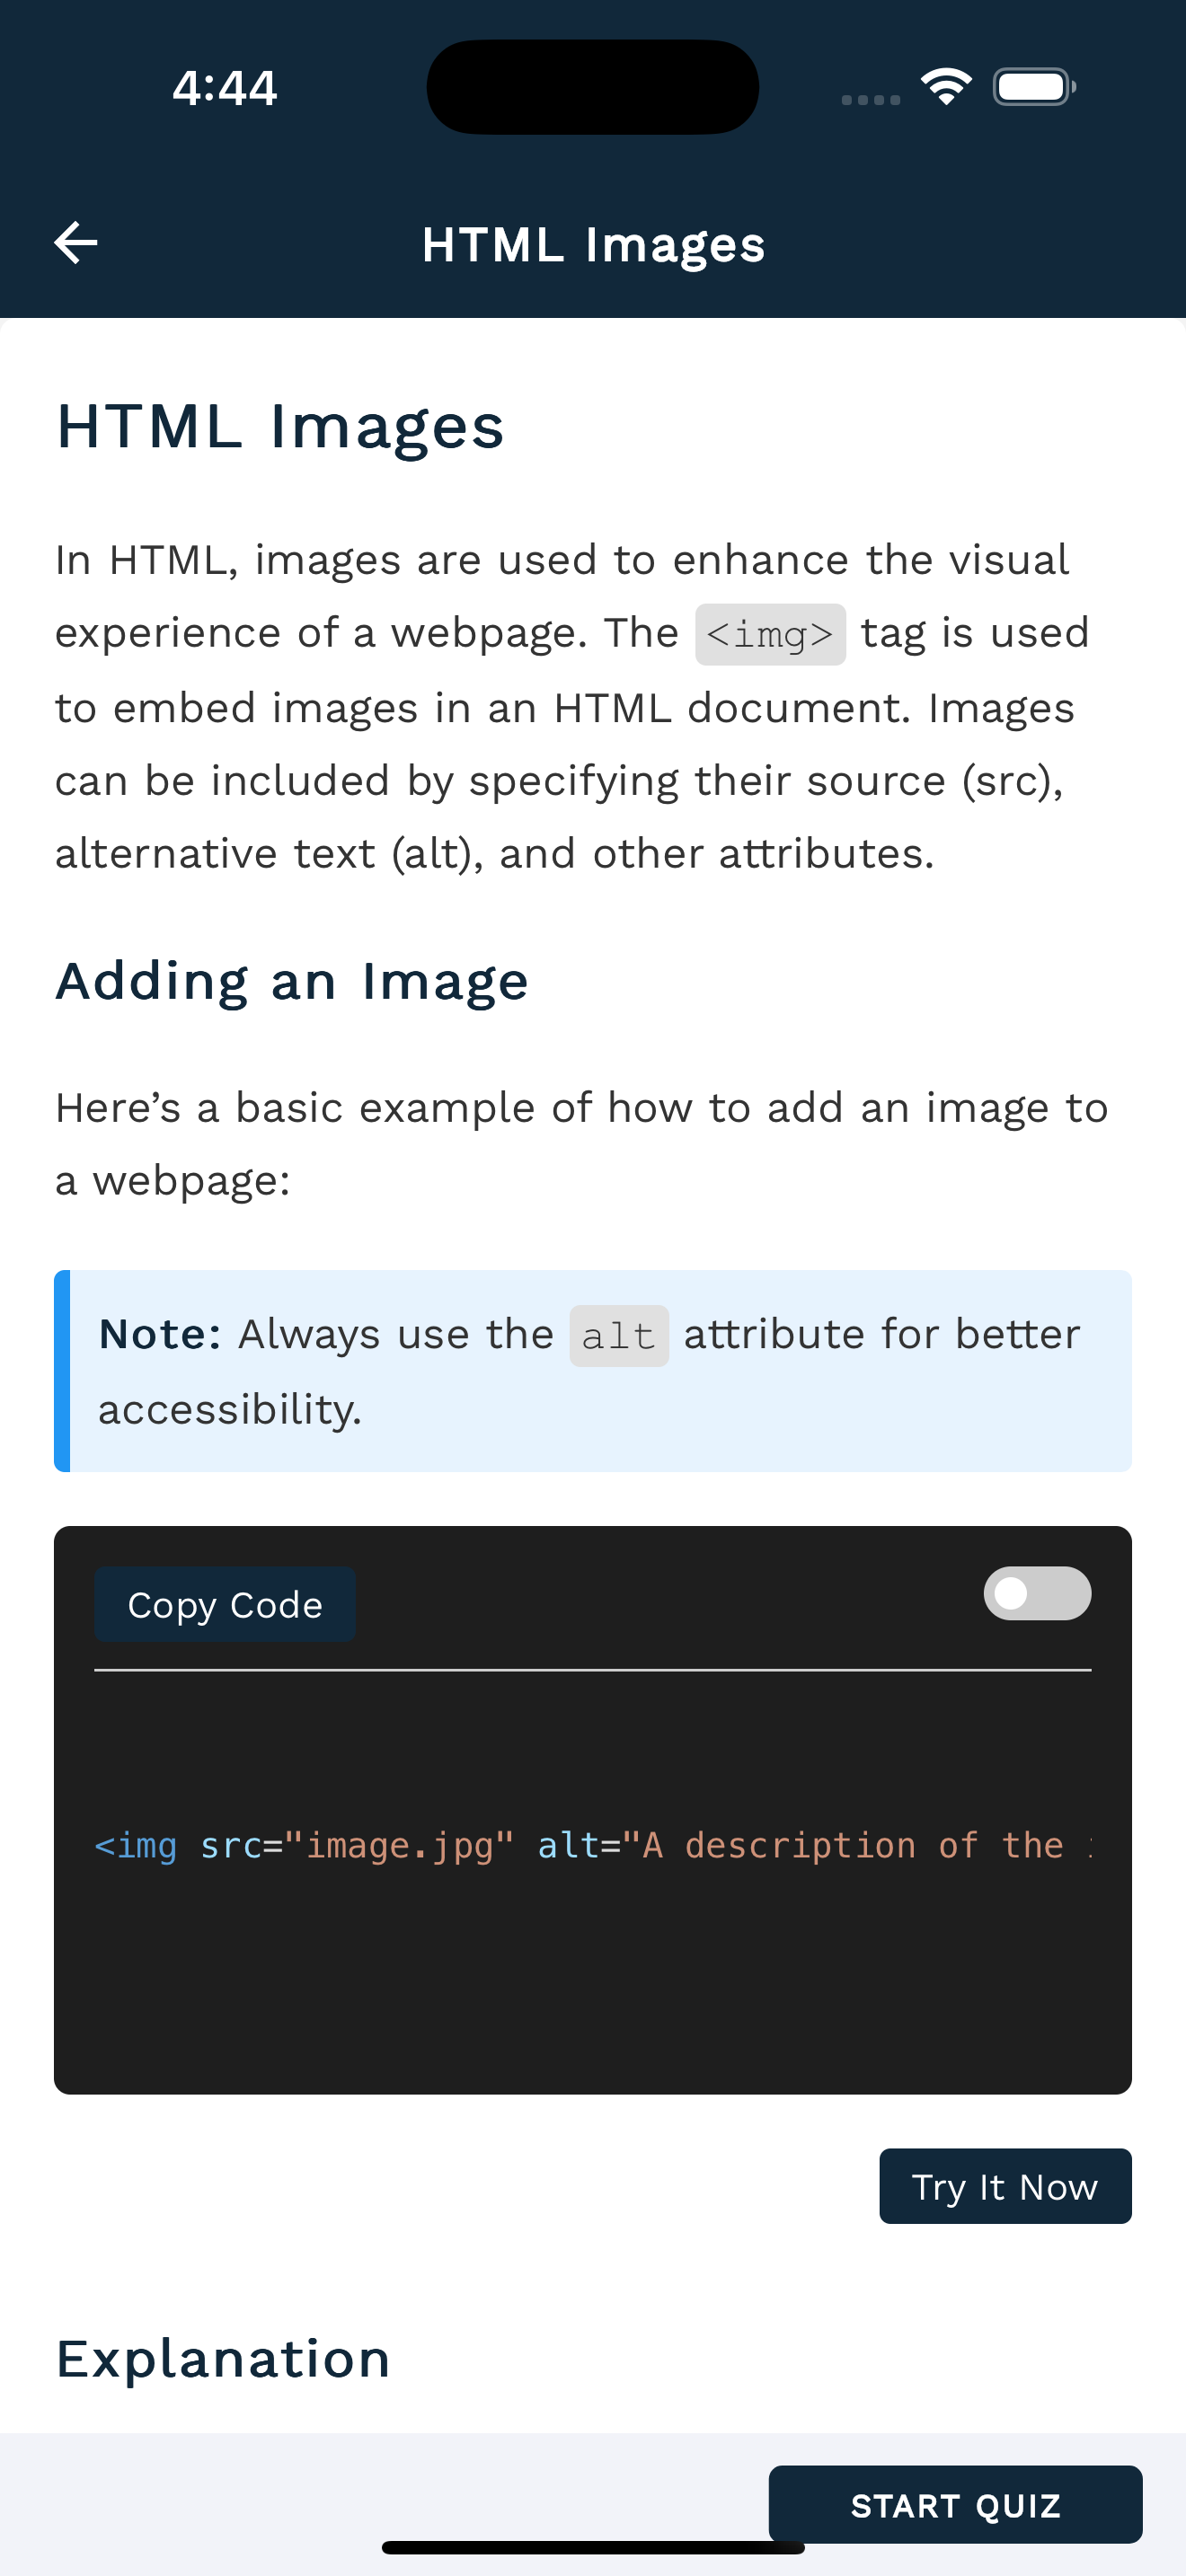Viewport: 1186px width, 2576px height.
Task: Tap the cellular signal dots indicator
Action: [869, 100]
